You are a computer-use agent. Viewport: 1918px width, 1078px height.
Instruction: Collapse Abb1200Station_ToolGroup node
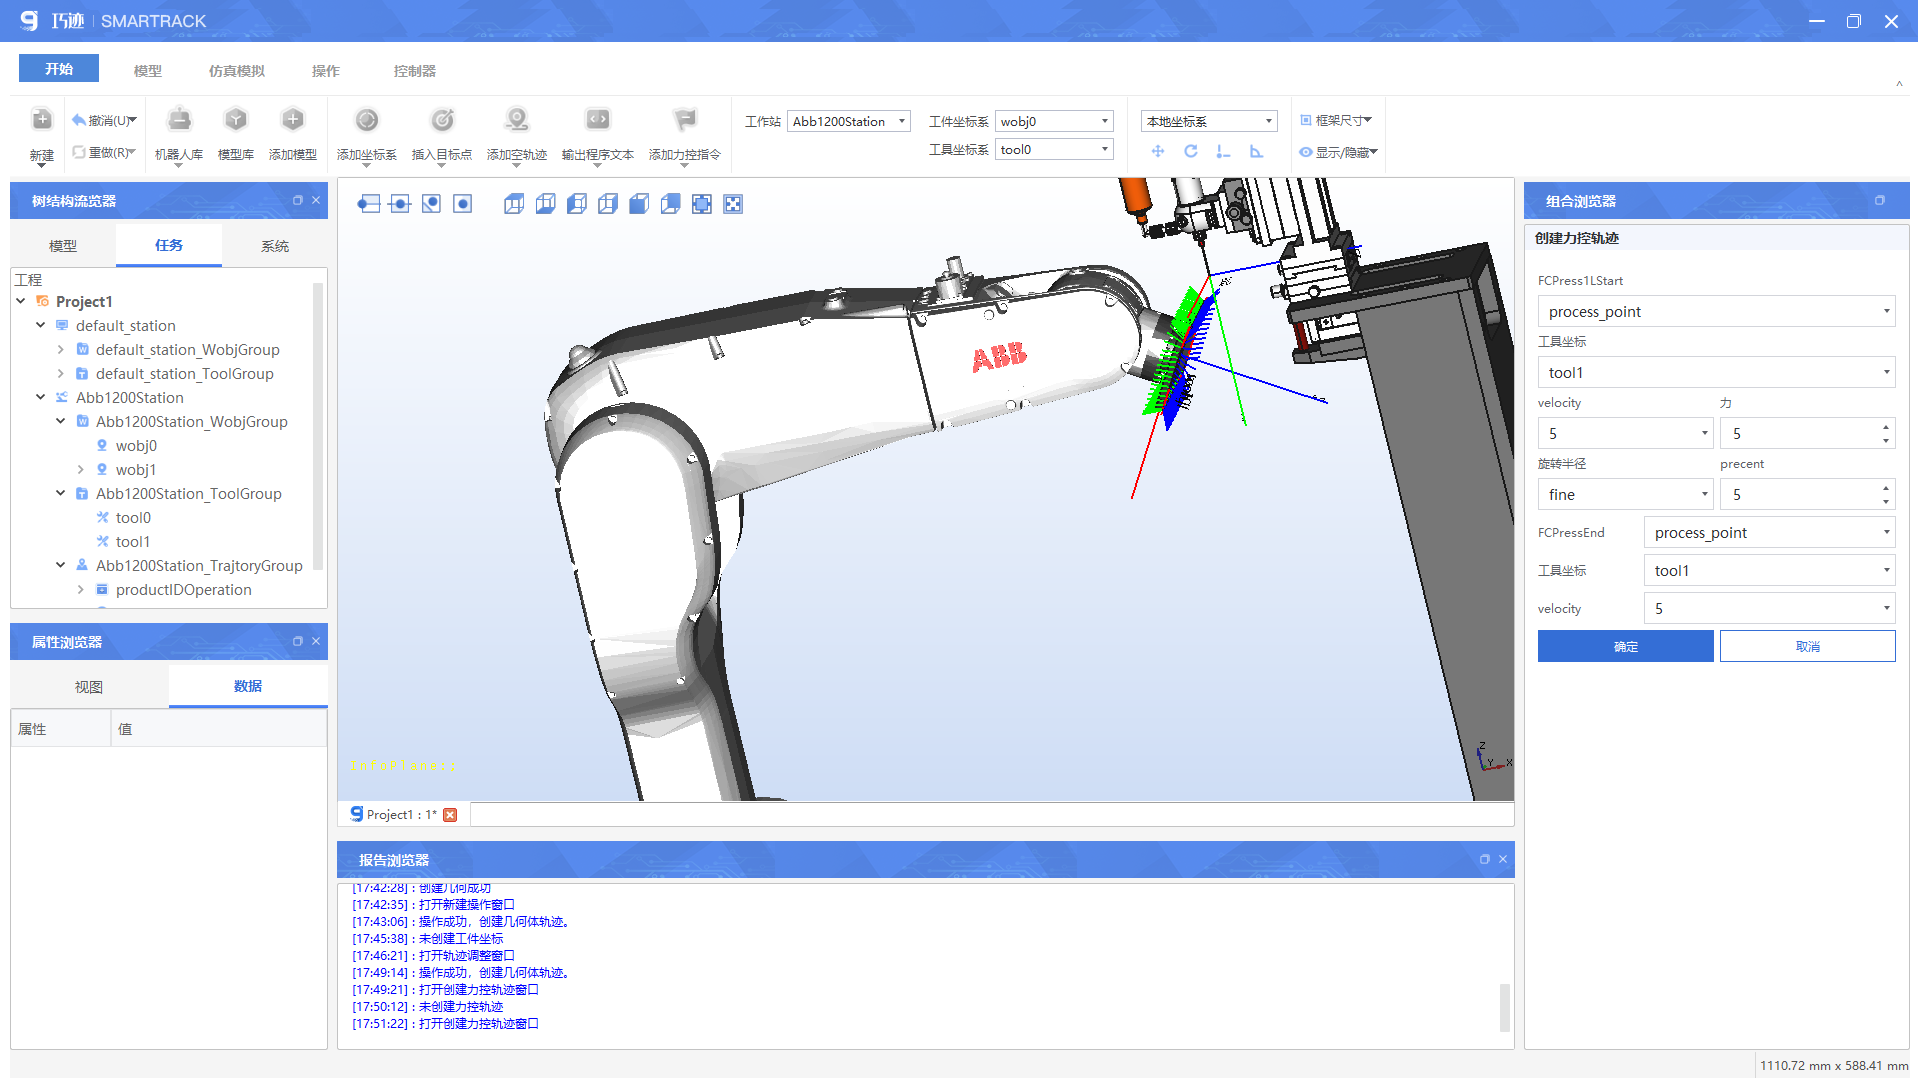click(61, 493)
